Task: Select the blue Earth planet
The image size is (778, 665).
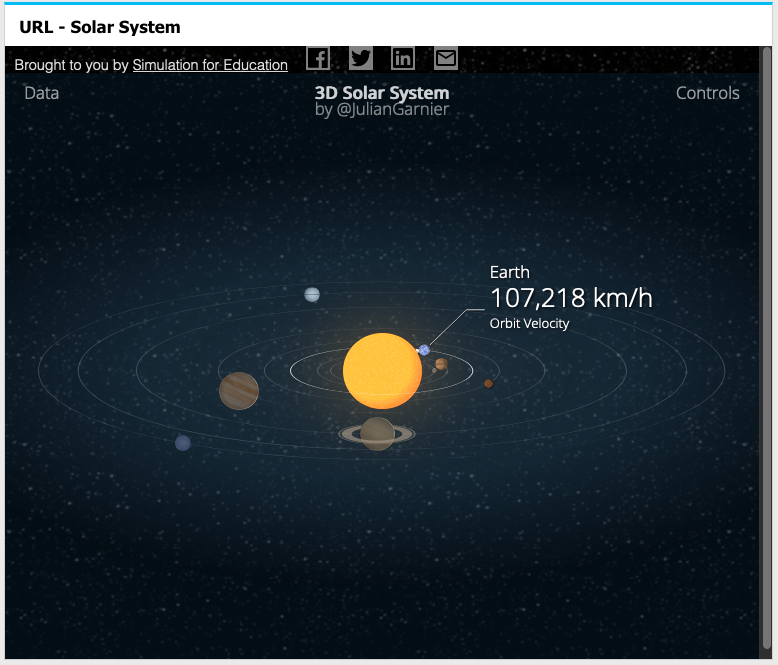Action: coord(424,350)
